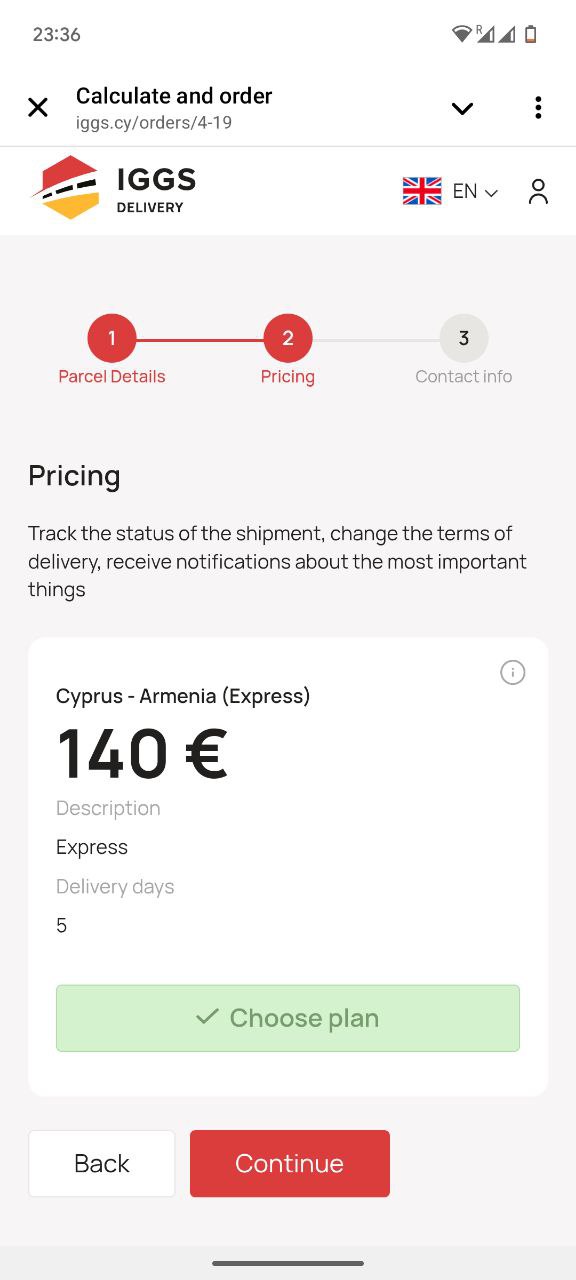The height and width of the screenshot is (1280, 576).
Task: Select the Contact info step label
Action: coord(464,377)
